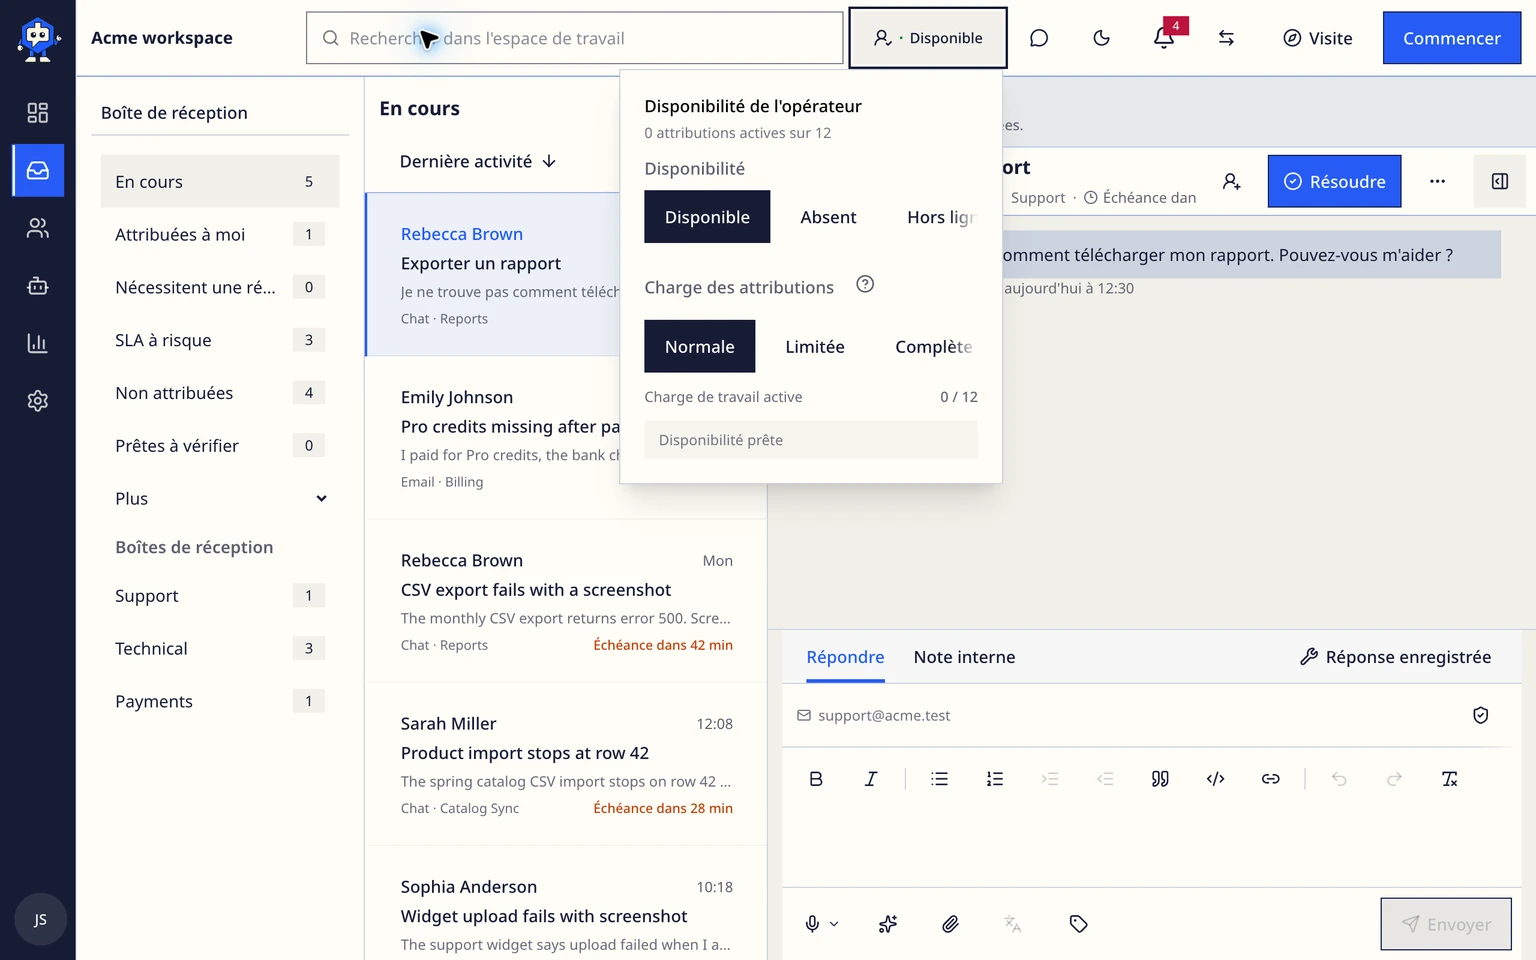Open the bot automation icon in sidebar
The height and width of the screenshot is (960, 1536).
pos(38,286)
